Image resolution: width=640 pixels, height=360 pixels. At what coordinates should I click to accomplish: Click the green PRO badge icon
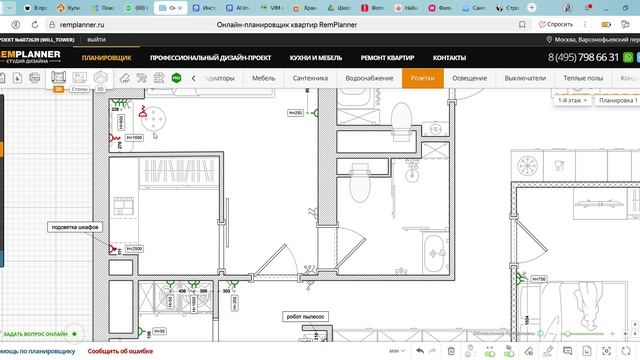(176, 78)
